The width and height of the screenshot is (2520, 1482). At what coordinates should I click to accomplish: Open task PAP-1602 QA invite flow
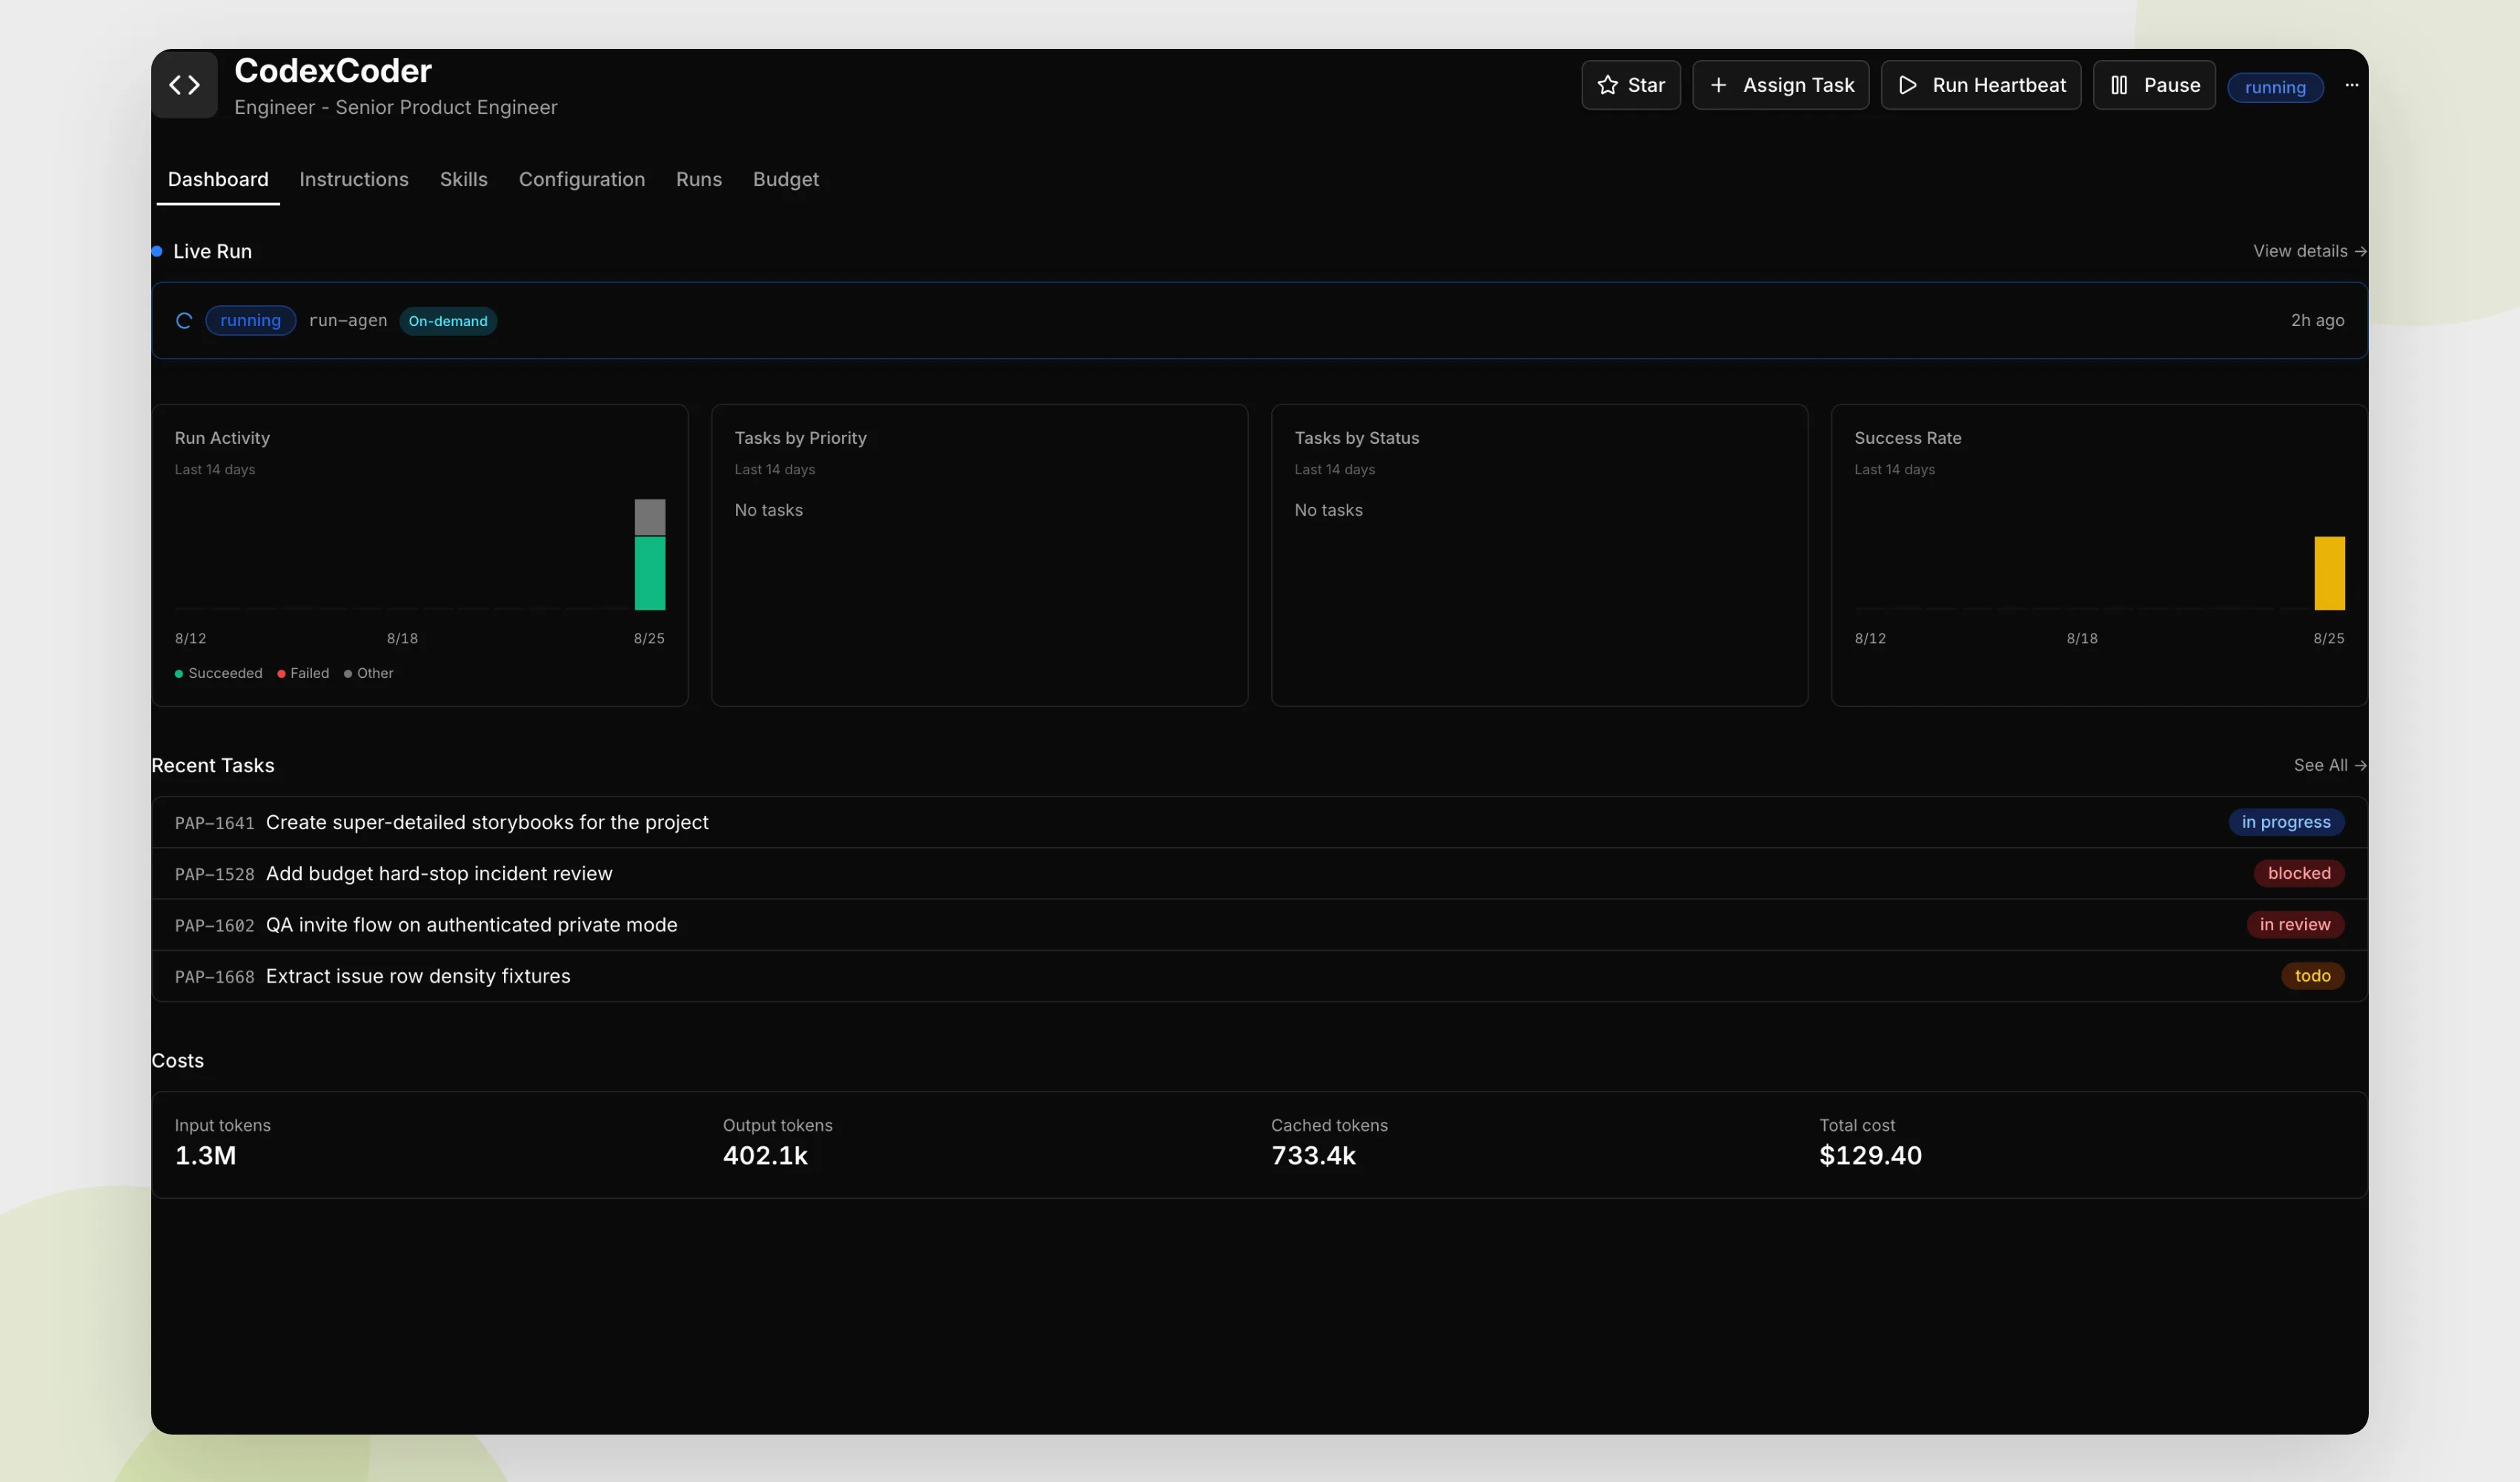[x=1259, y=925]
